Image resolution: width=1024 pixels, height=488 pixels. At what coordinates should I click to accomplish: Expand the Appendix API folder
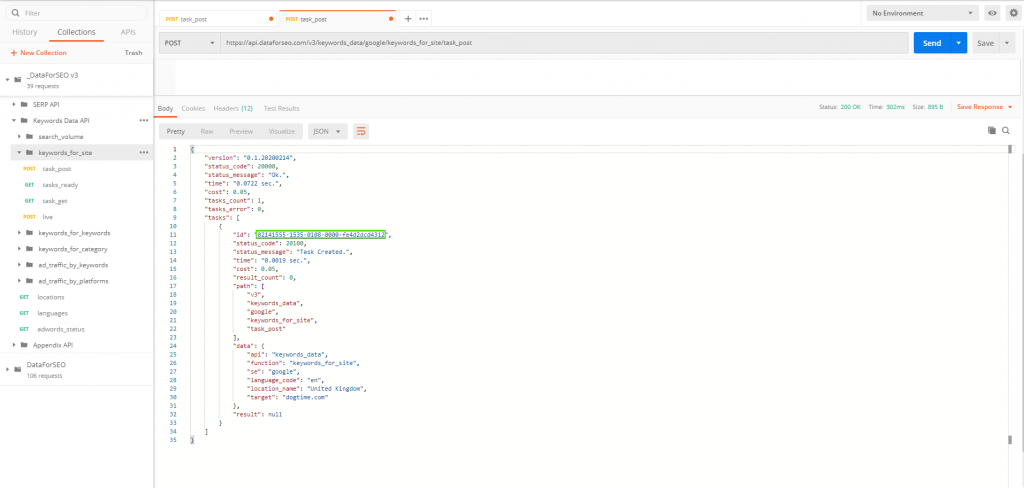coord(14,345)
